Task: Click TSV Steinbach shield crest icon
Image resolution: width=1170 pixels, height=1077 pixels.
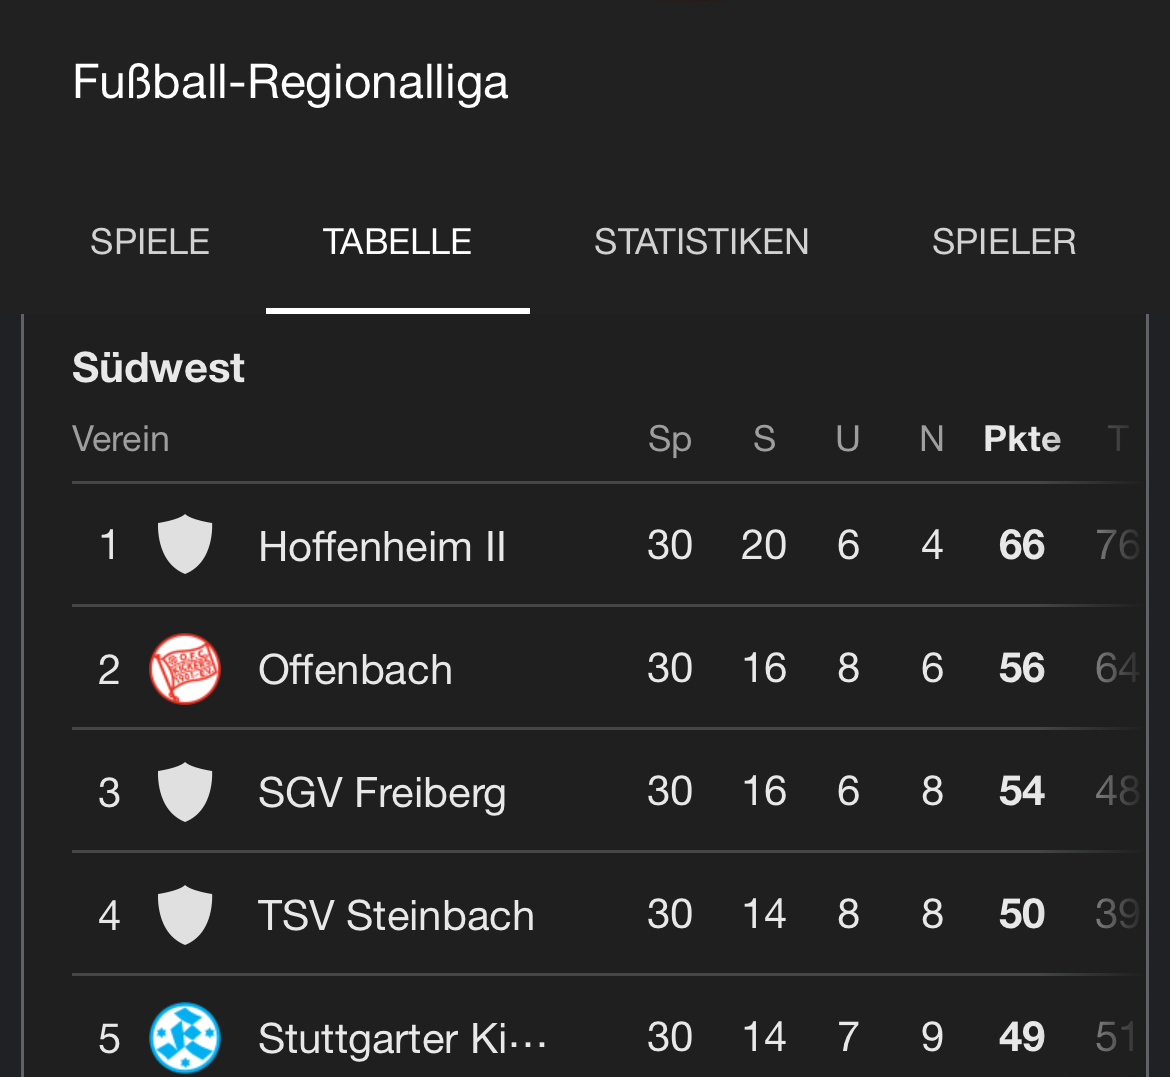Action: (x=185, y=915)
